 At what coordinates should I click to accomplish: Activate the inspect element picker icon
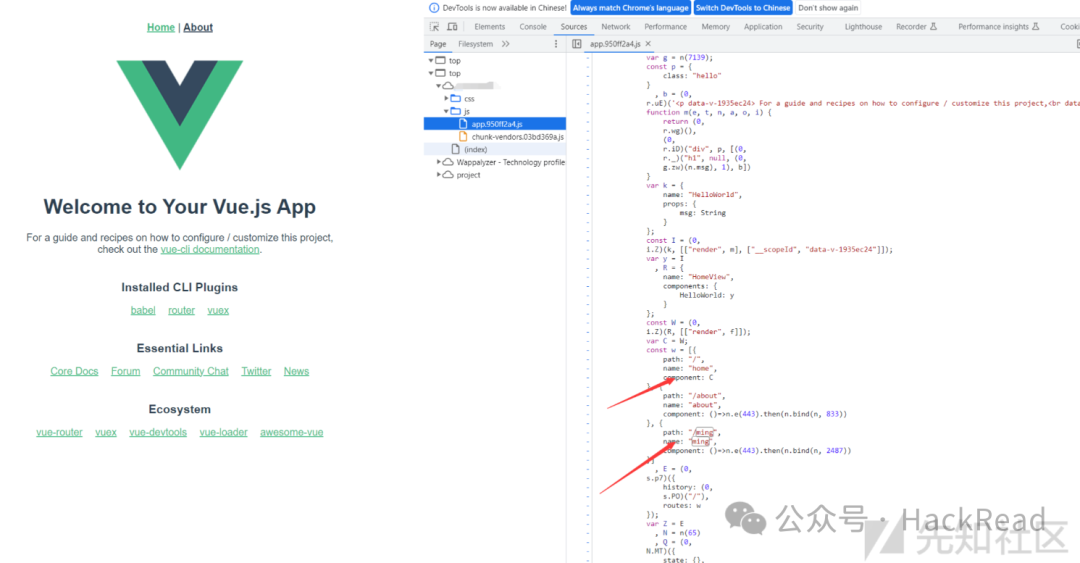tap(435, 27)
